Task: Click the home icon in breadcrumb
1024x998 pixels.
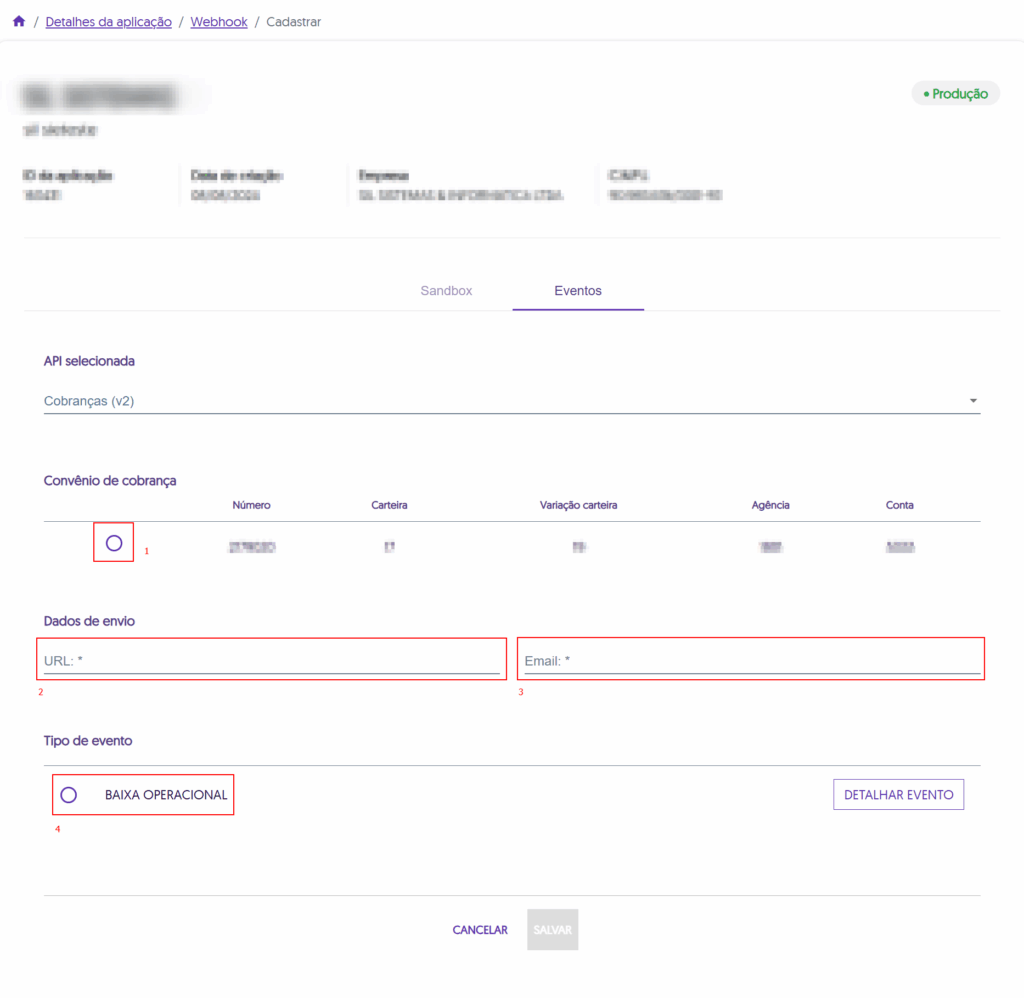Action: point(18,21)
